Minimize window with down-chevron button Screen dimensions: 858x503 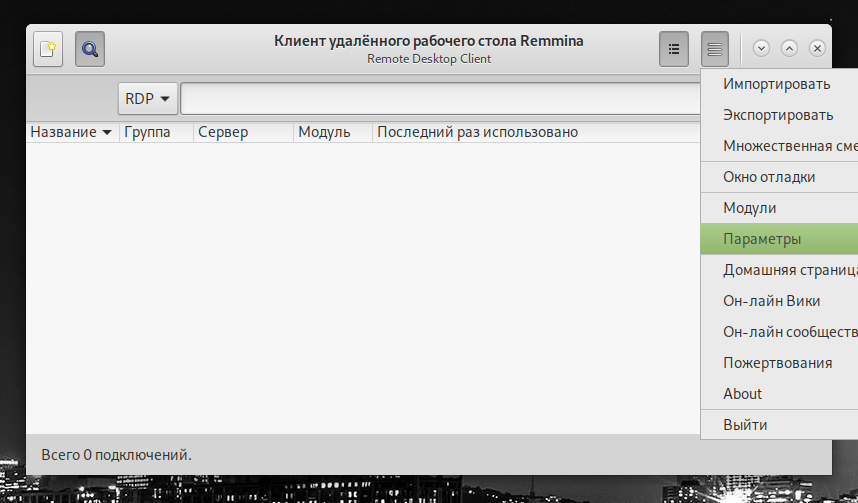[761, 49]
